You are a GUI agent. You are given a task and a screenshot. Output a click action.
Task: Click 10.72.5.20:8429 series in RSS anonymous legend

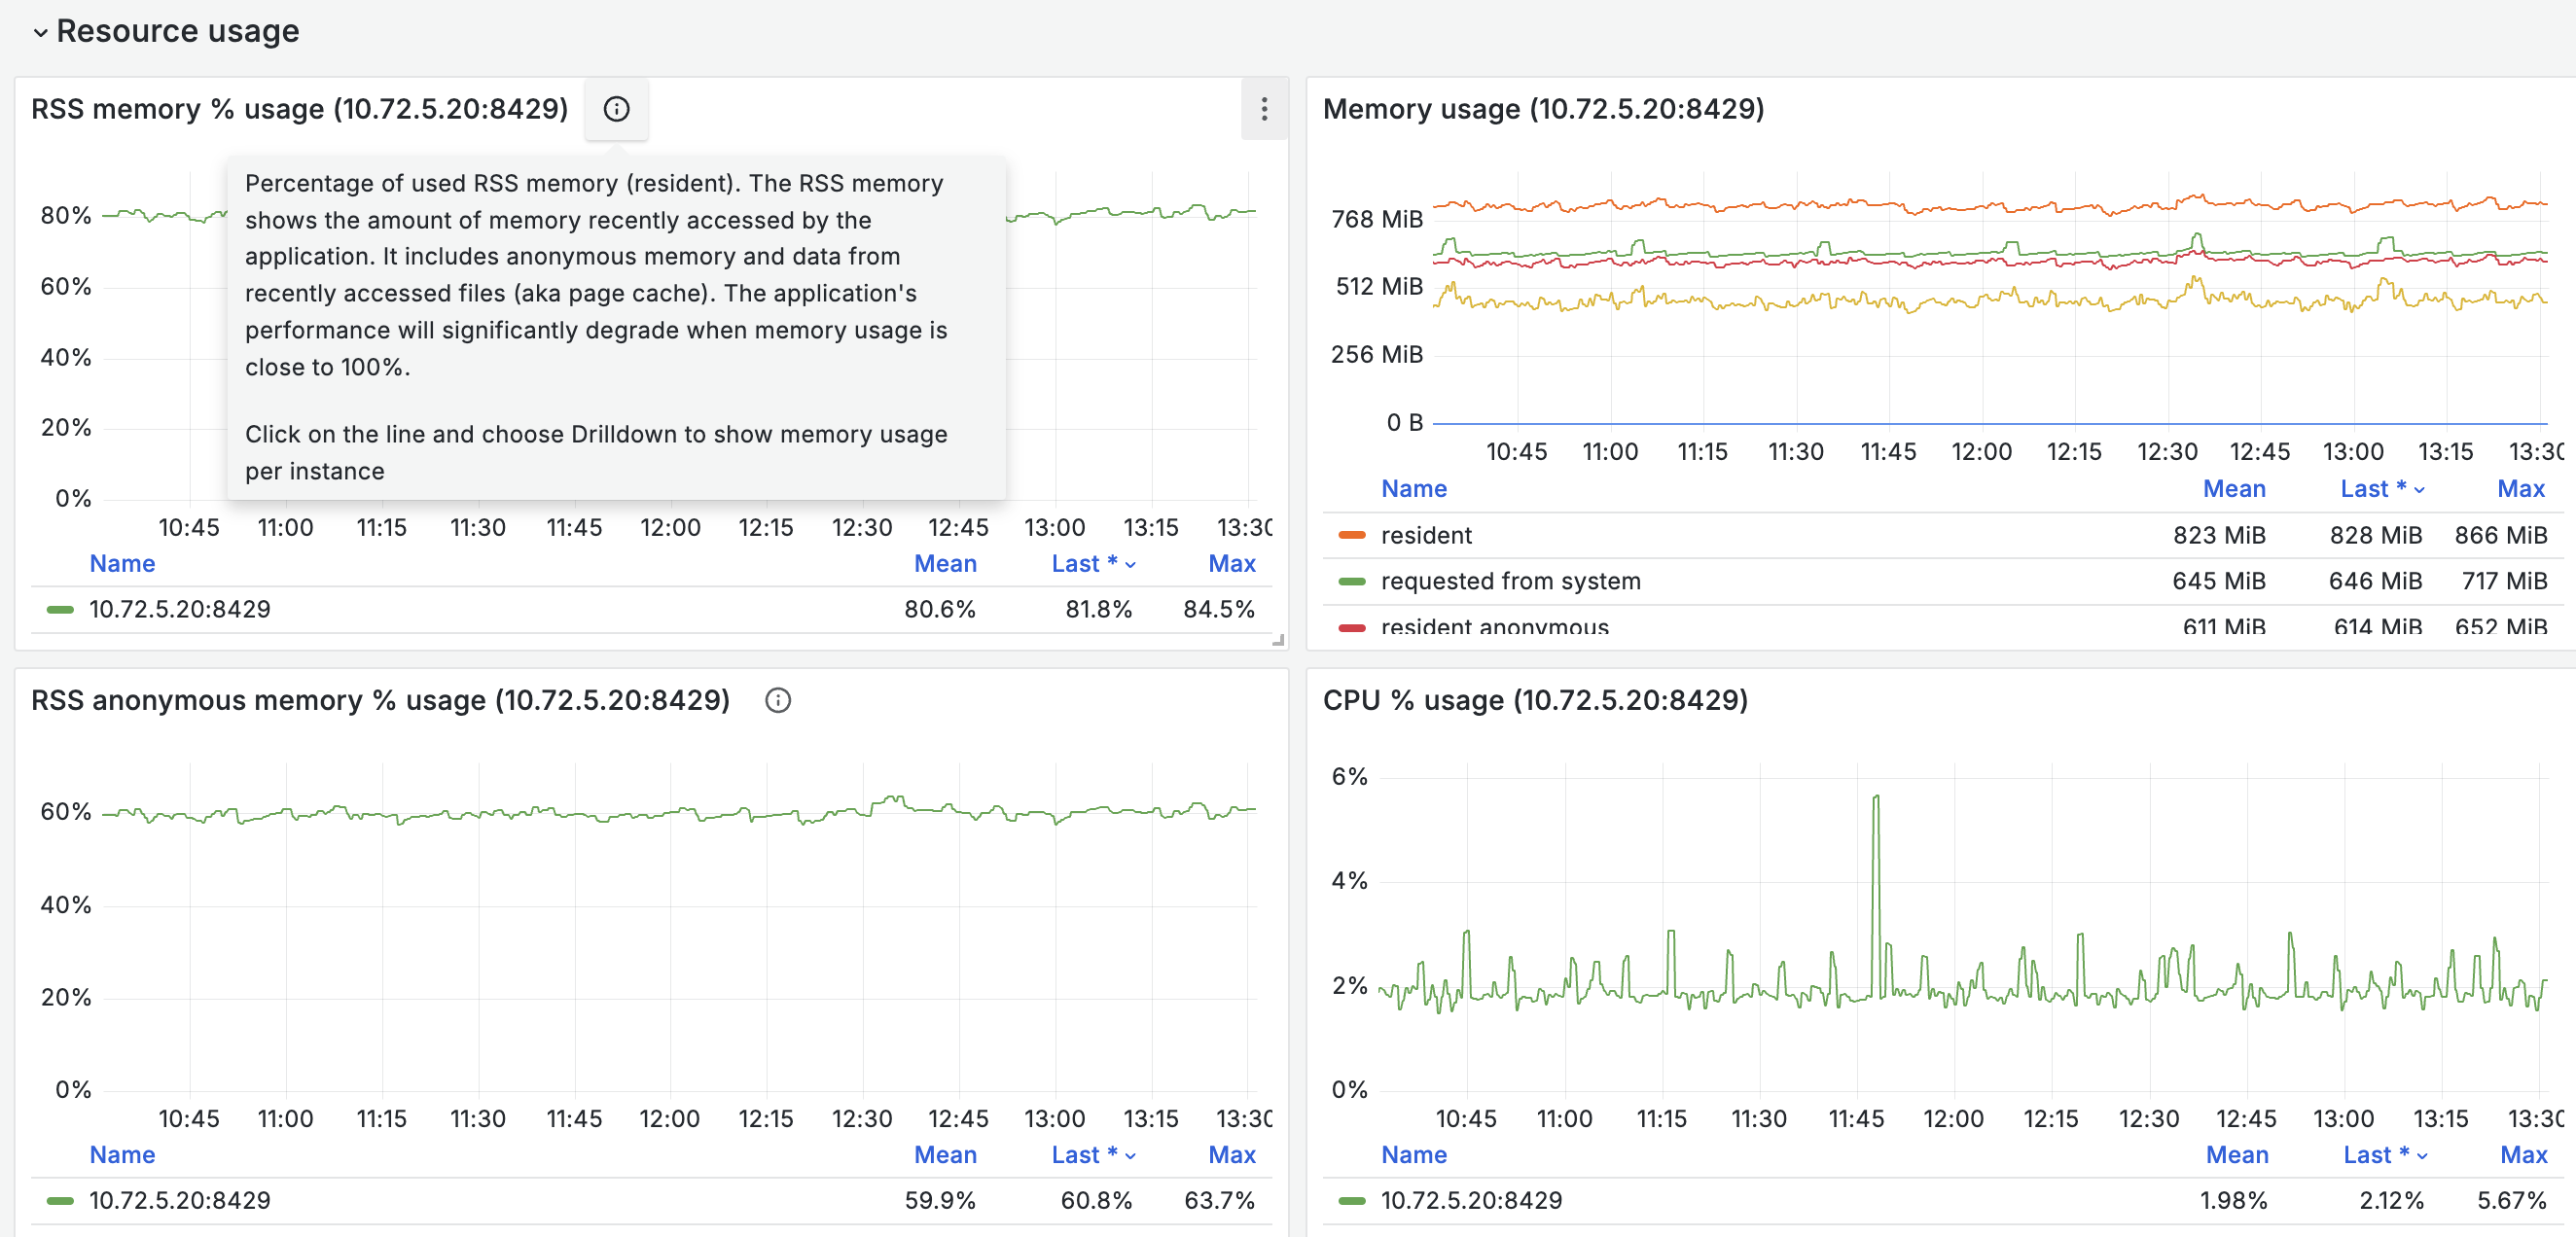coord(180,1200)
